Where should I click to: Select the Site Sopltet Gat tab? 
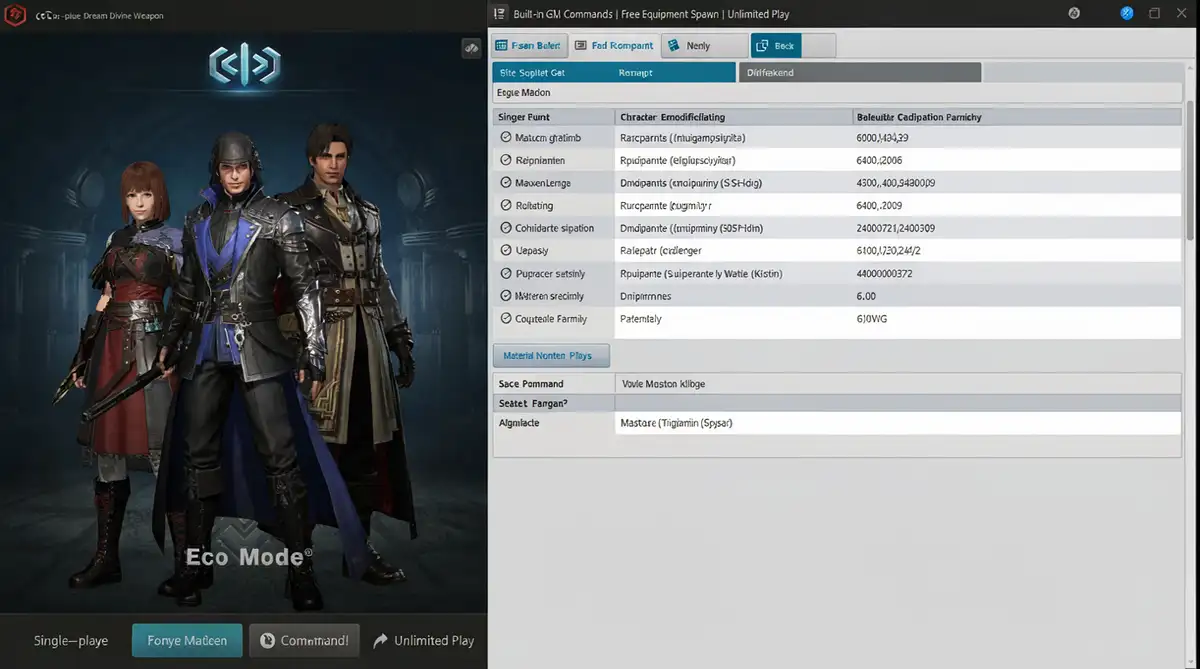pos(614,72)
